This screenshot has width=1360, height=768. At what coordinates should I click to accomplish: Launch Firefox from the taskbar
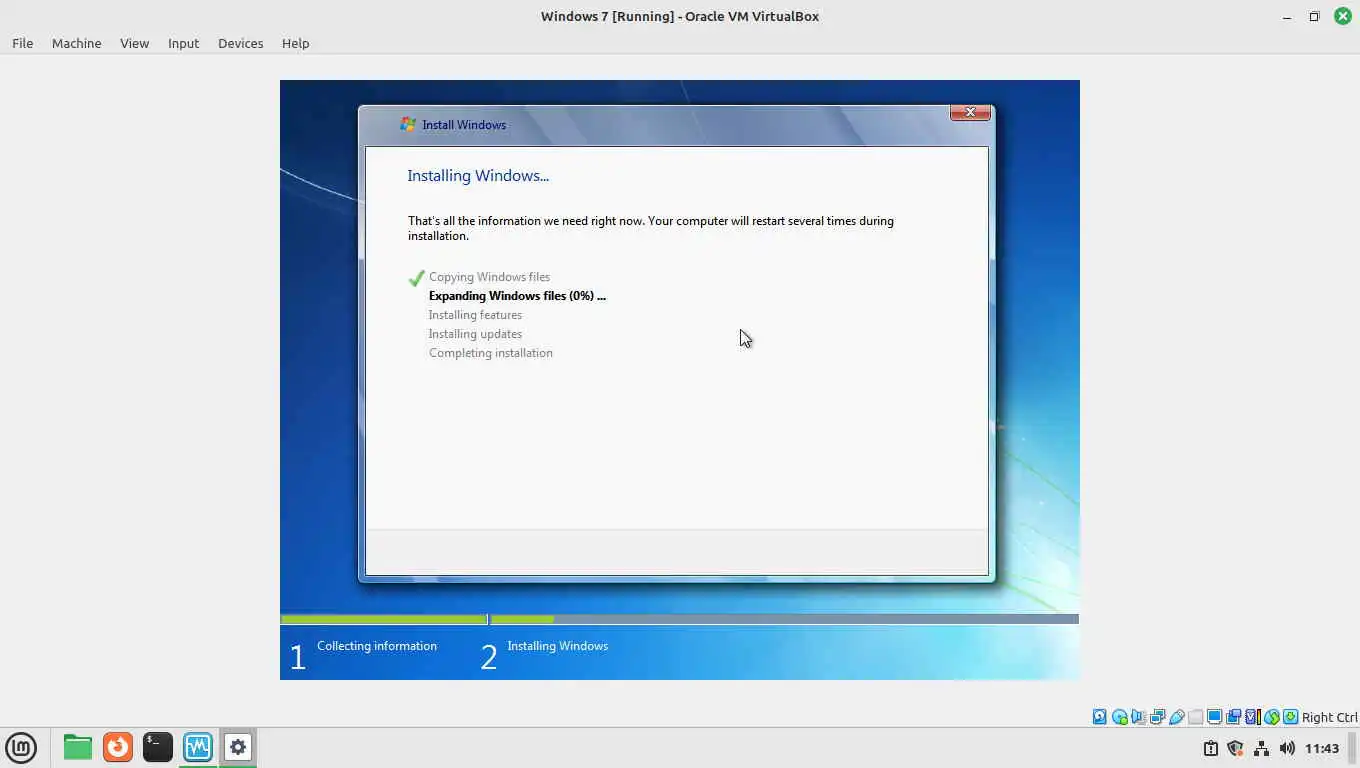pyautogui.click(x=118, y=747)
